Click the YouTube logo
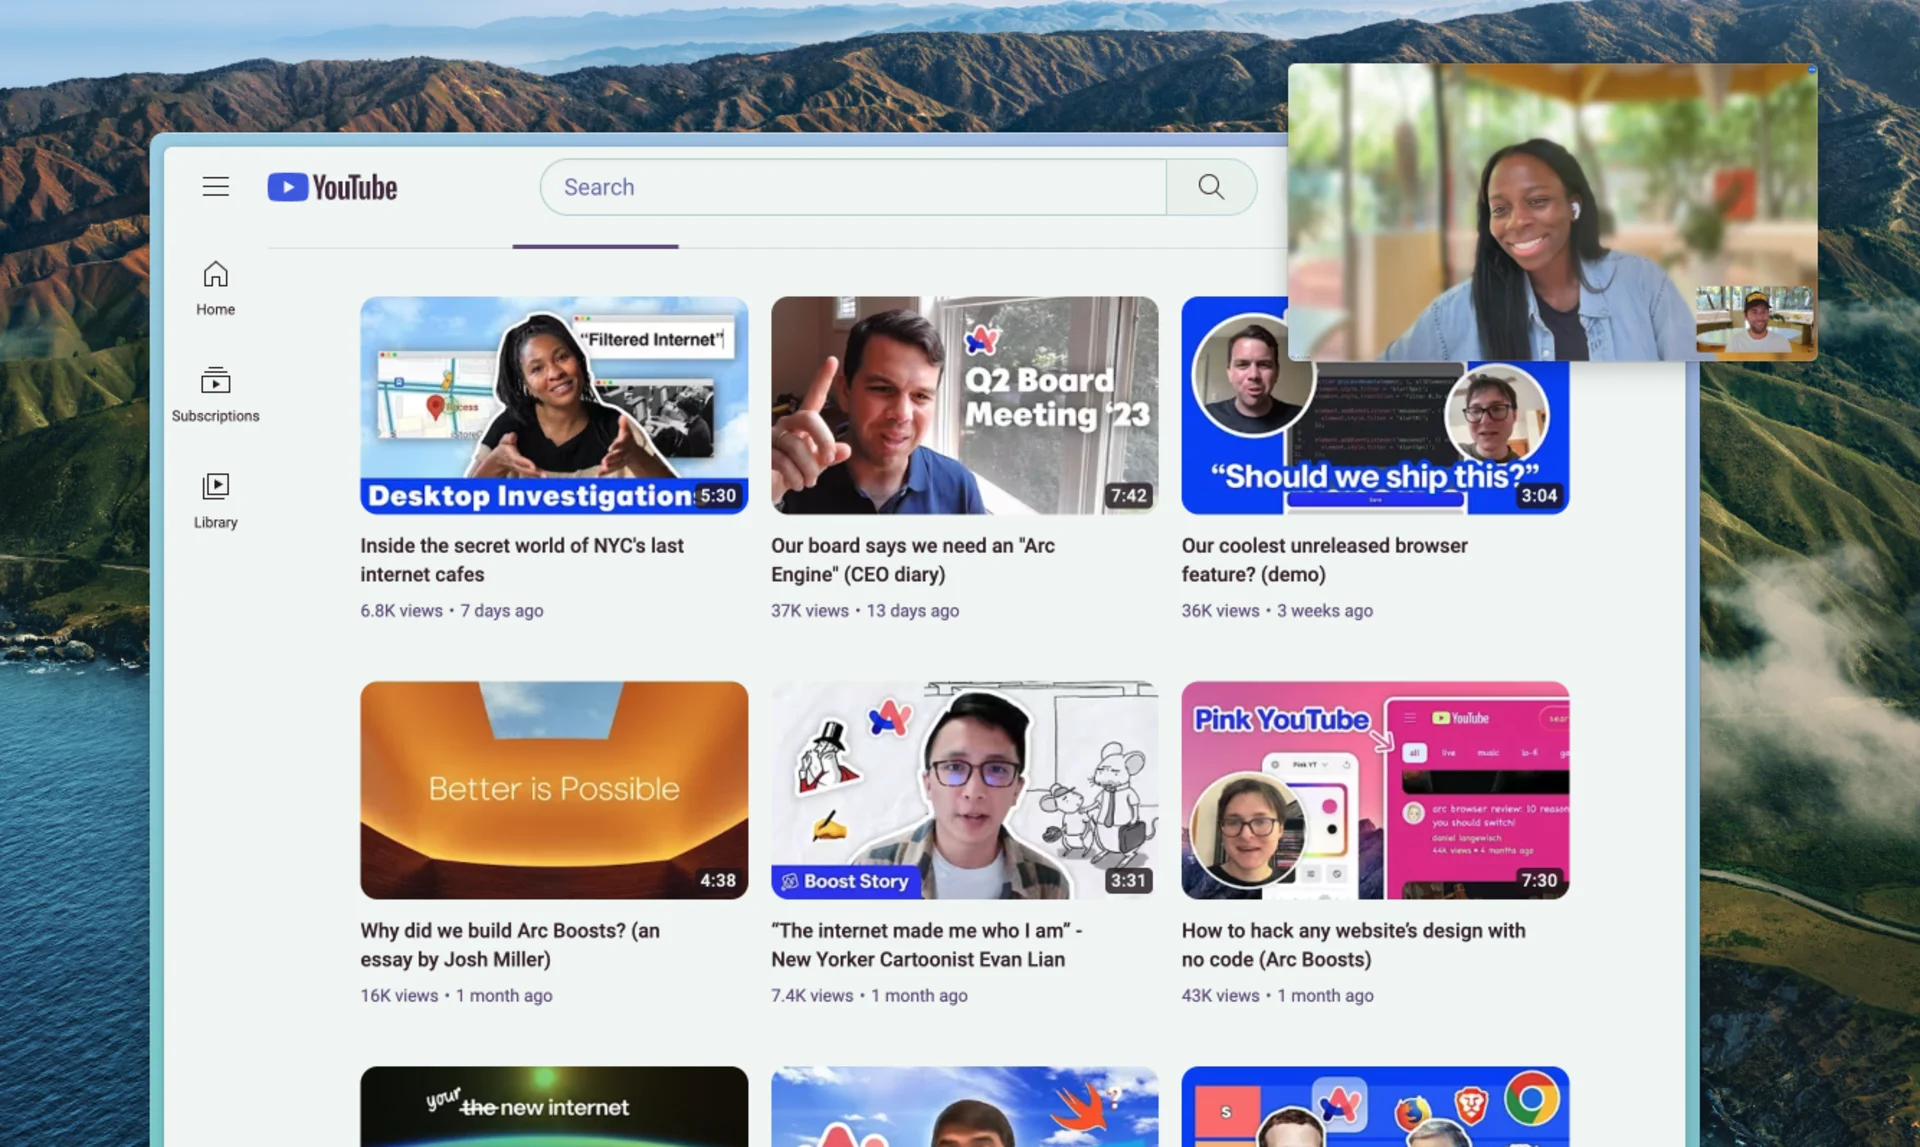 331,187
